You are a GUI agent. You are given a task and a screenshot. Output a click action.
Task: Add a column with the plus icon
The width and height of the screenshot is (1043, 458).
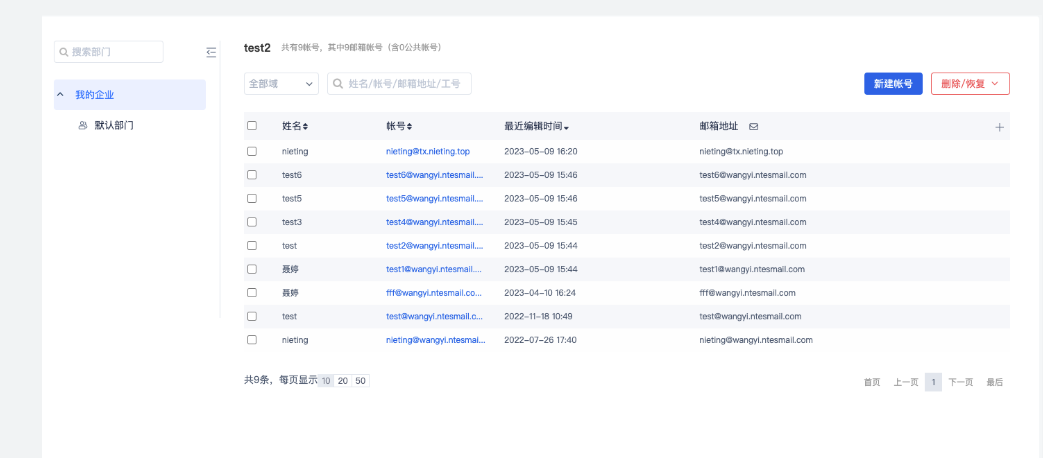pos(999,127)
